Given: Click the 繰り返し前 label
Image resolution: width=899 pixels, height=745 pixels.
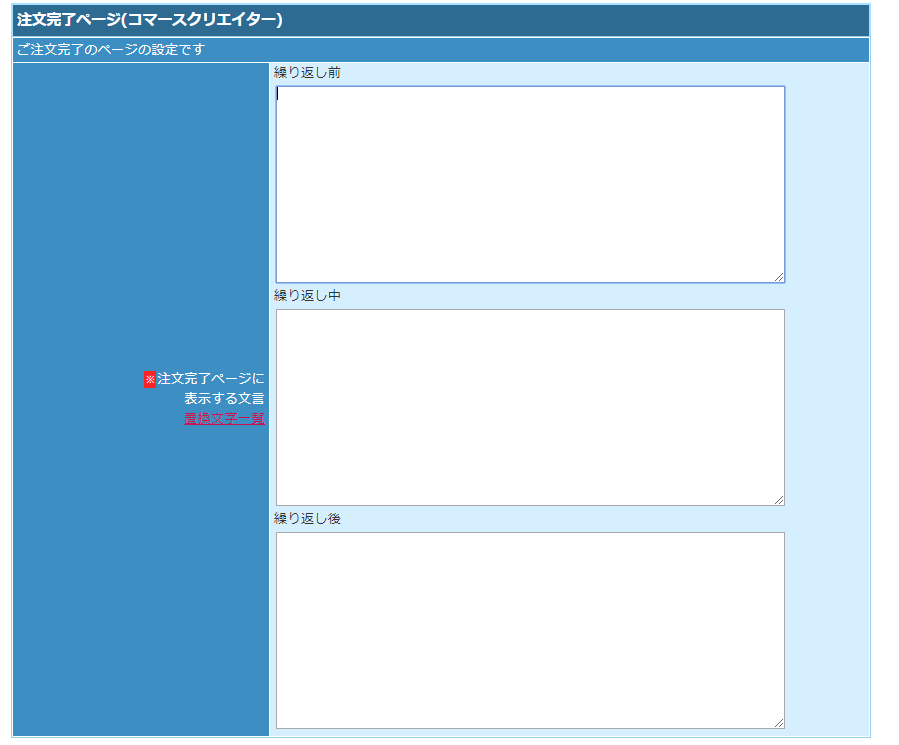Looking at the screenshot, I should tap(307, 72).
